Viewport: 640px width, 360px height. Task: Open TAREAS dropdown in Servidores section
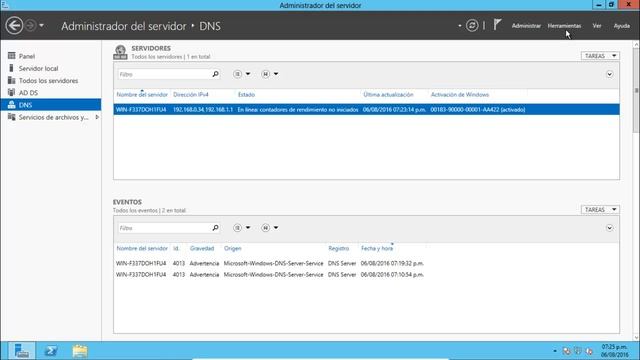(600, 56)
